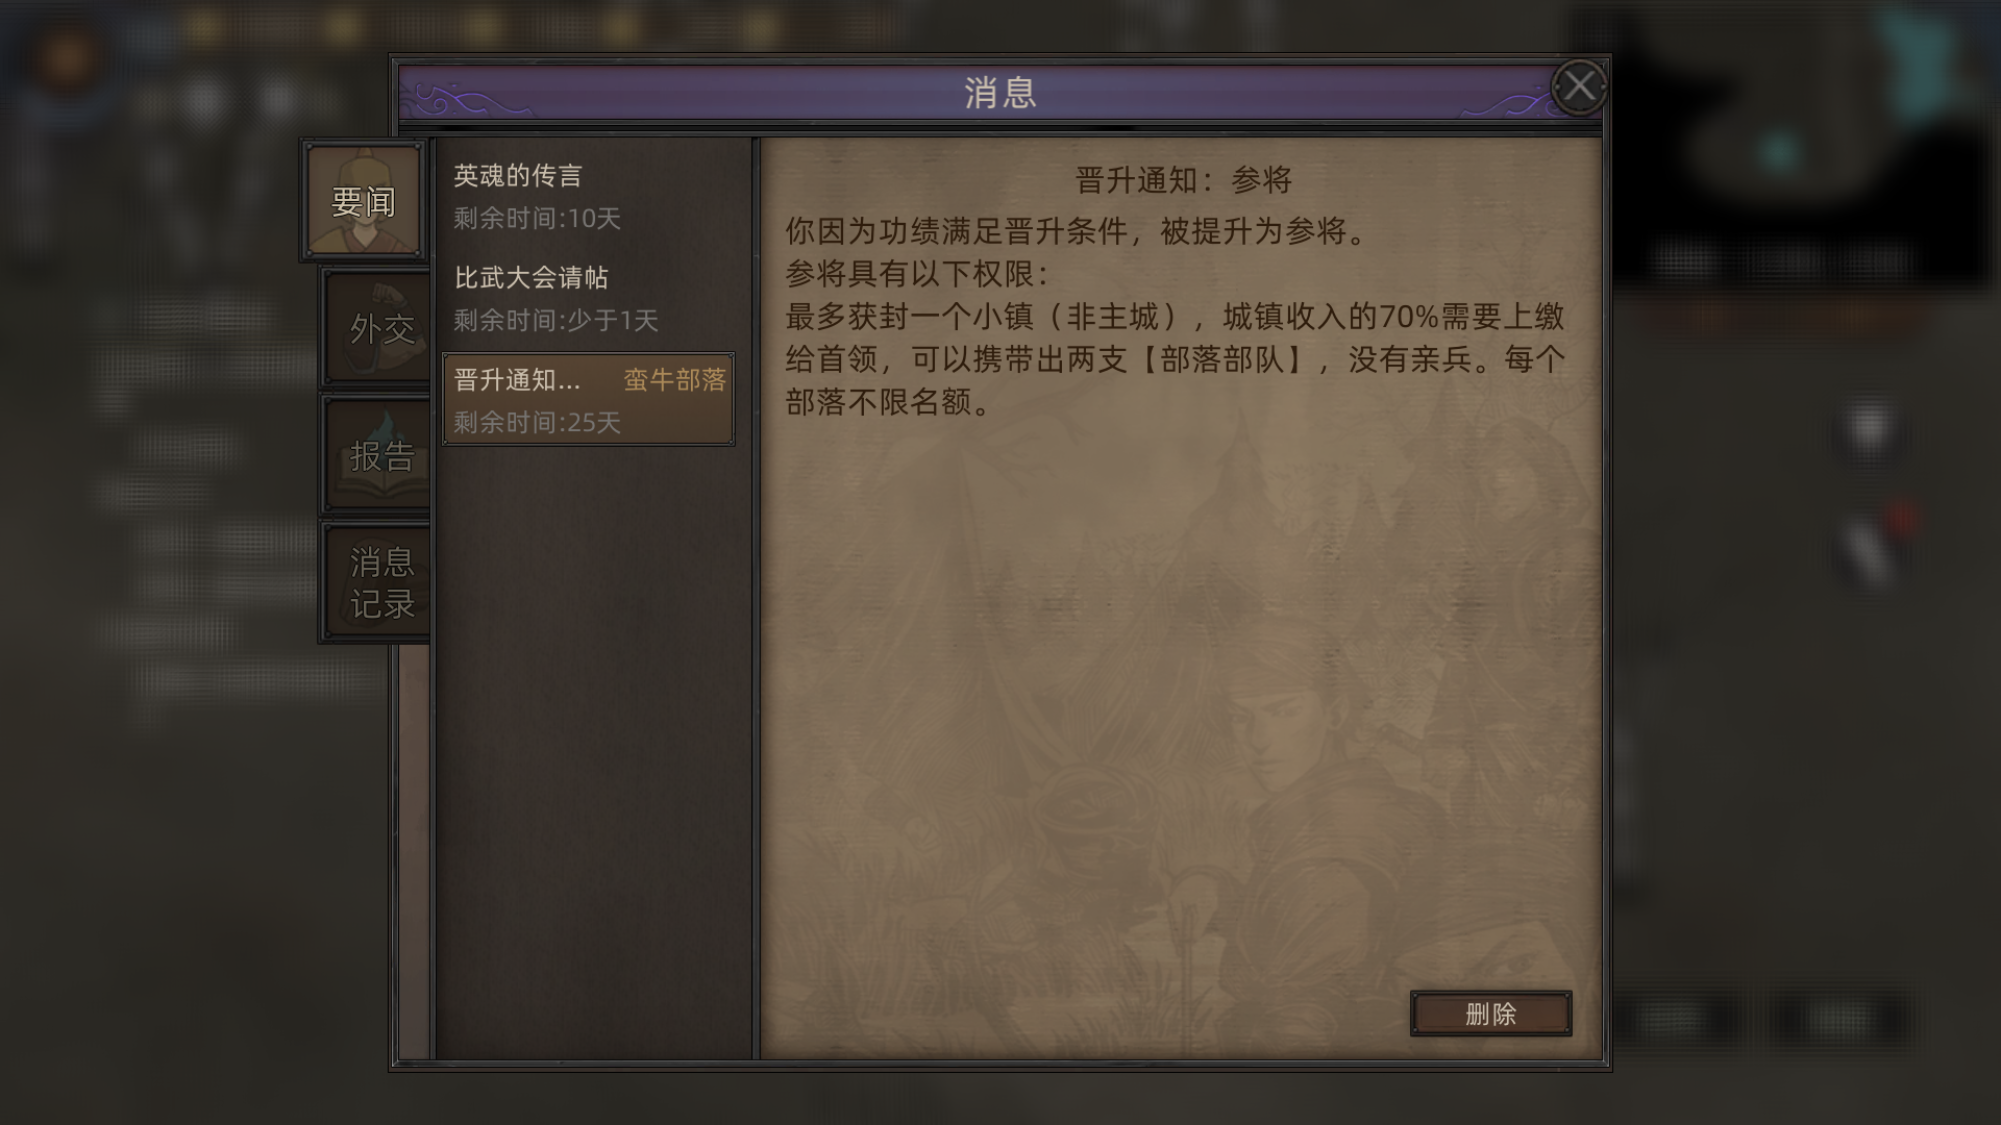The width and height of the screenshot is (2001, 1125).
Task: Click the blurred red indicator icon at right
Action: point(1902,519)
